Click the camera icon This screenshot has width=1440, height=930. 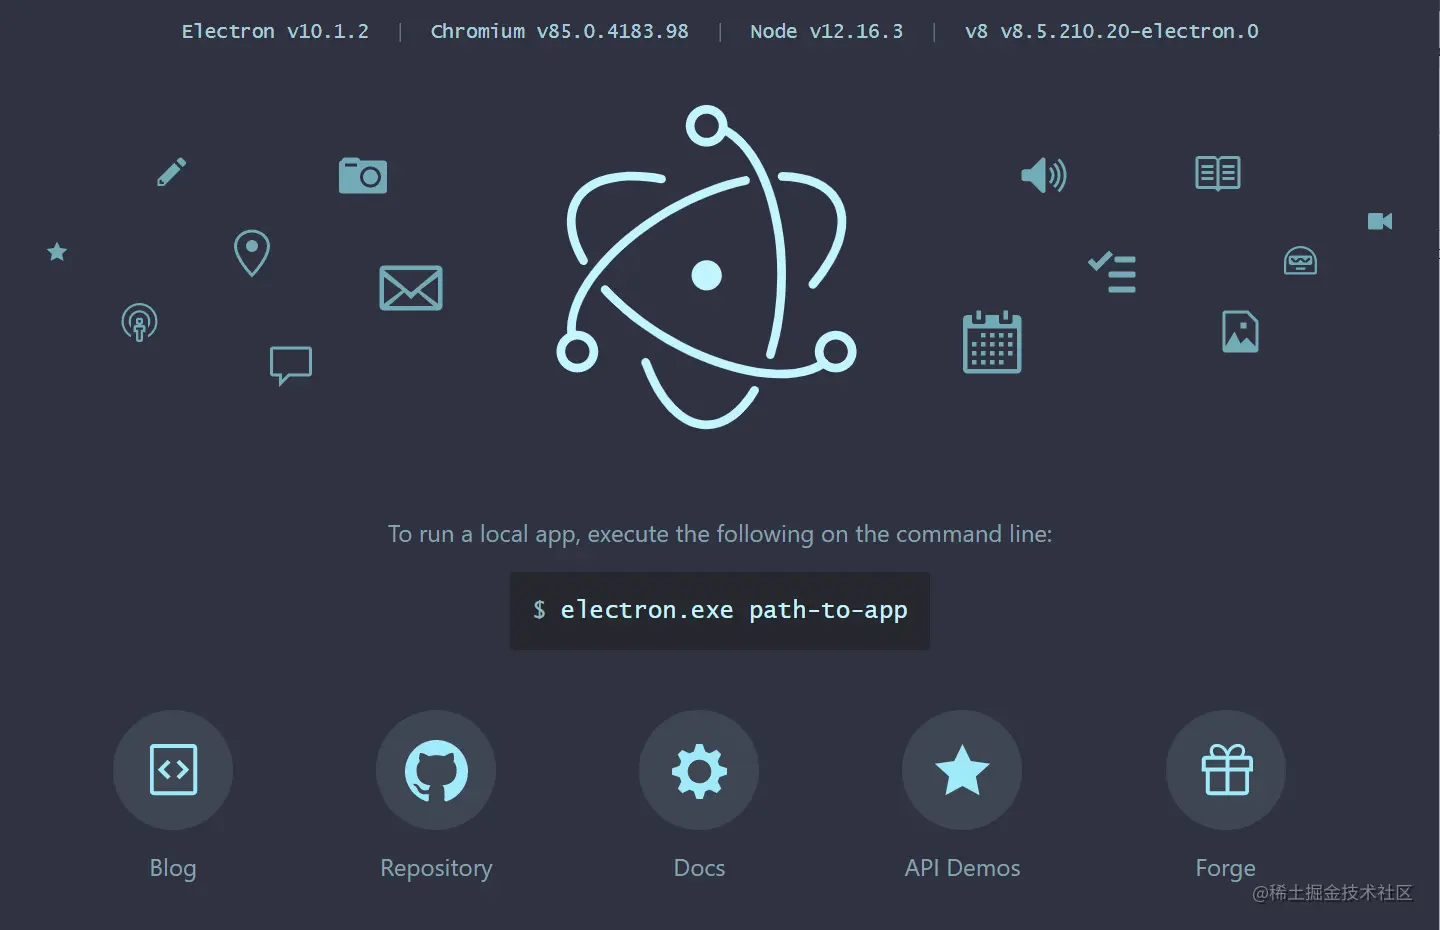tap(363, 175)
